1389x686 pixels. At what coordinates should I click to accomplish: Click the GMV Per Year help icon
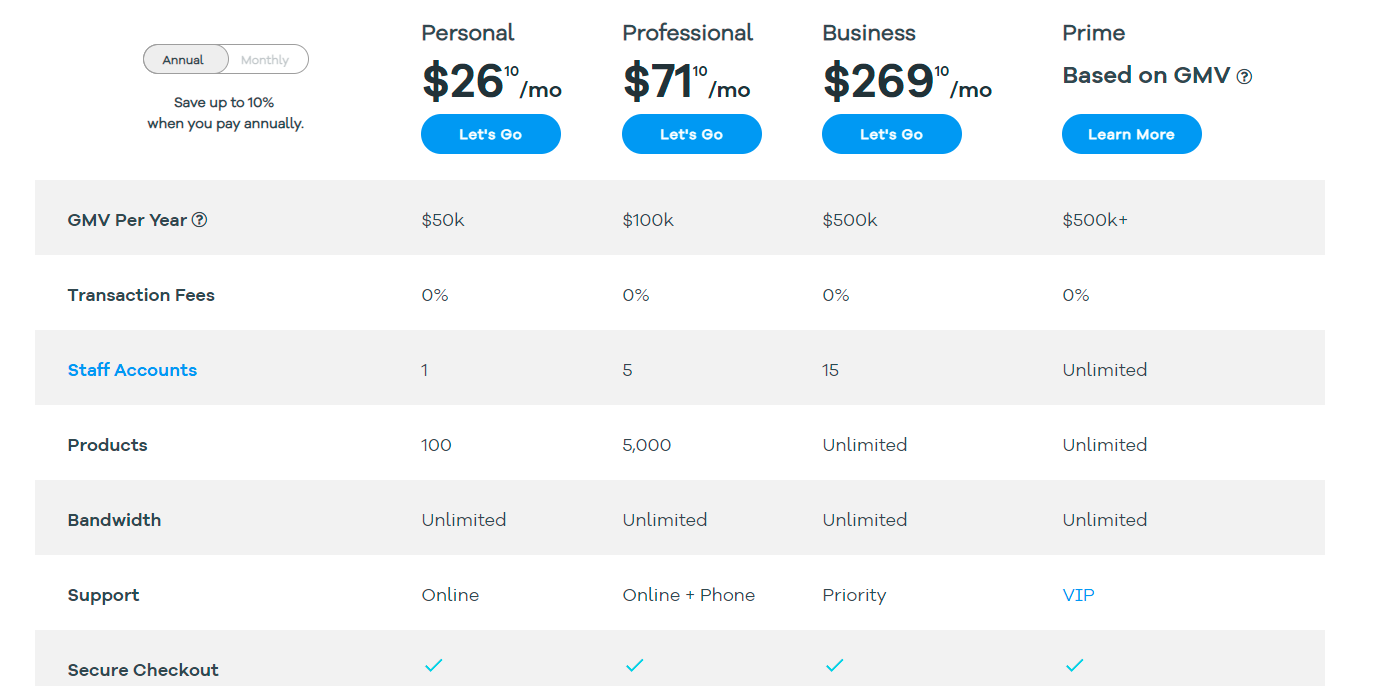[x=199, y=220]
